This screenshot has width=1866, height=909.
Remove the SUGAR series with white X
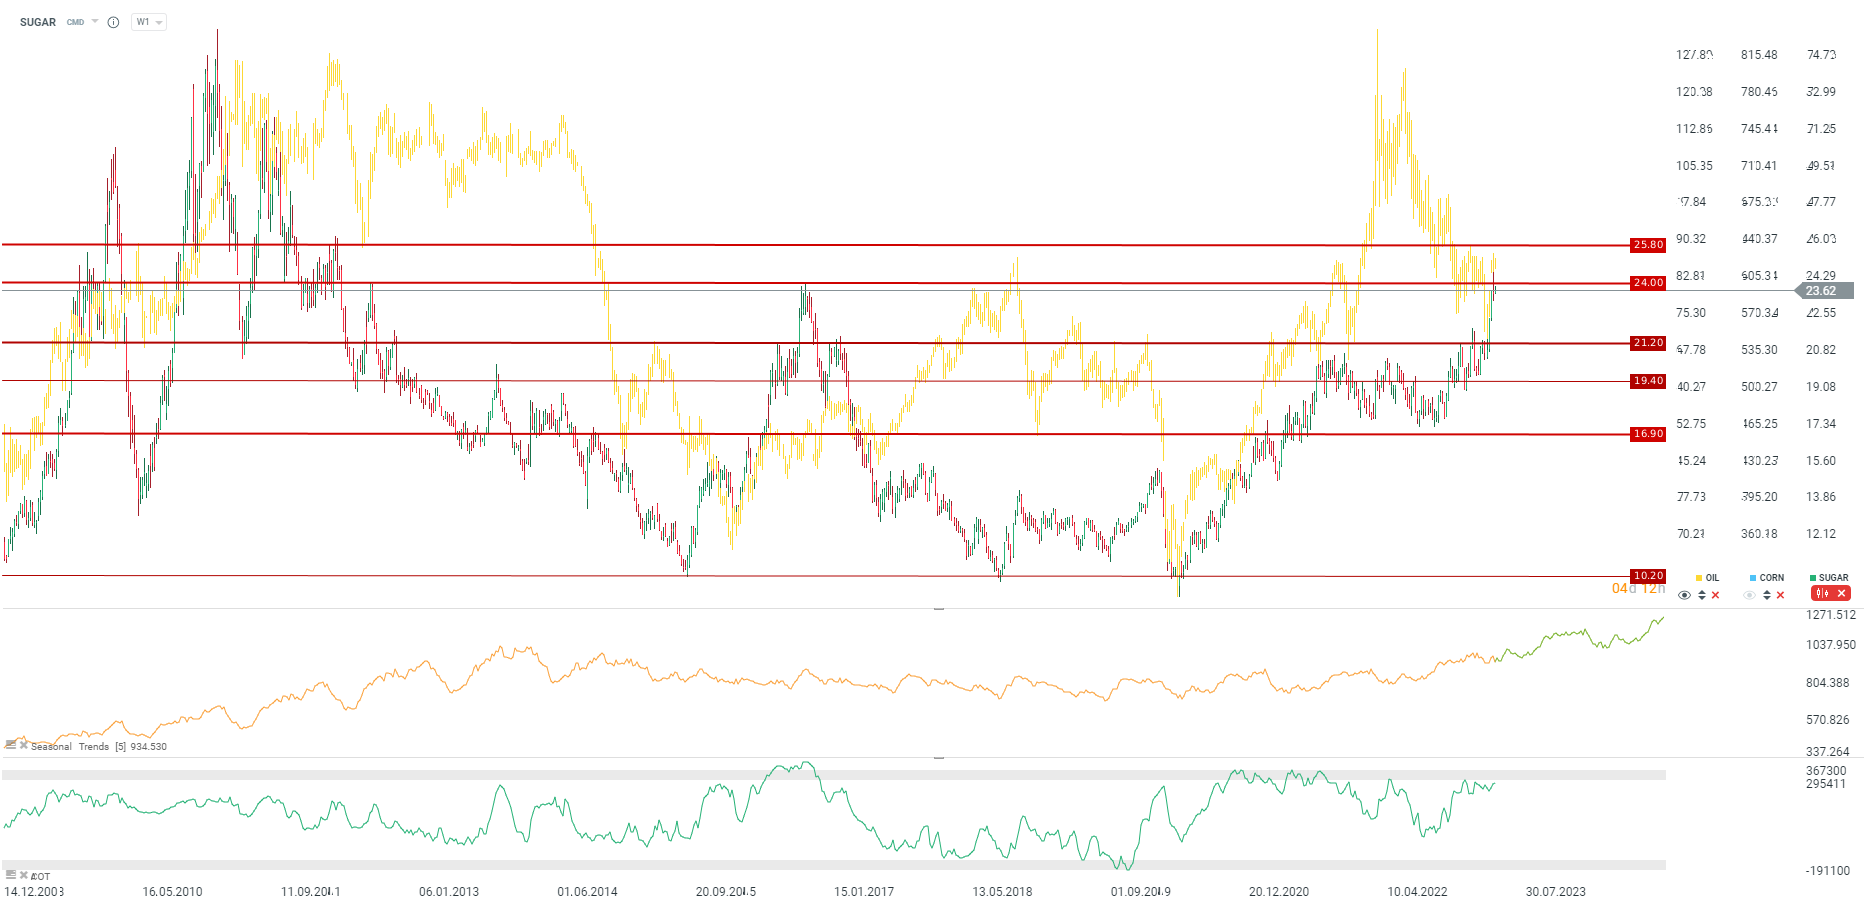[1841, 594]
